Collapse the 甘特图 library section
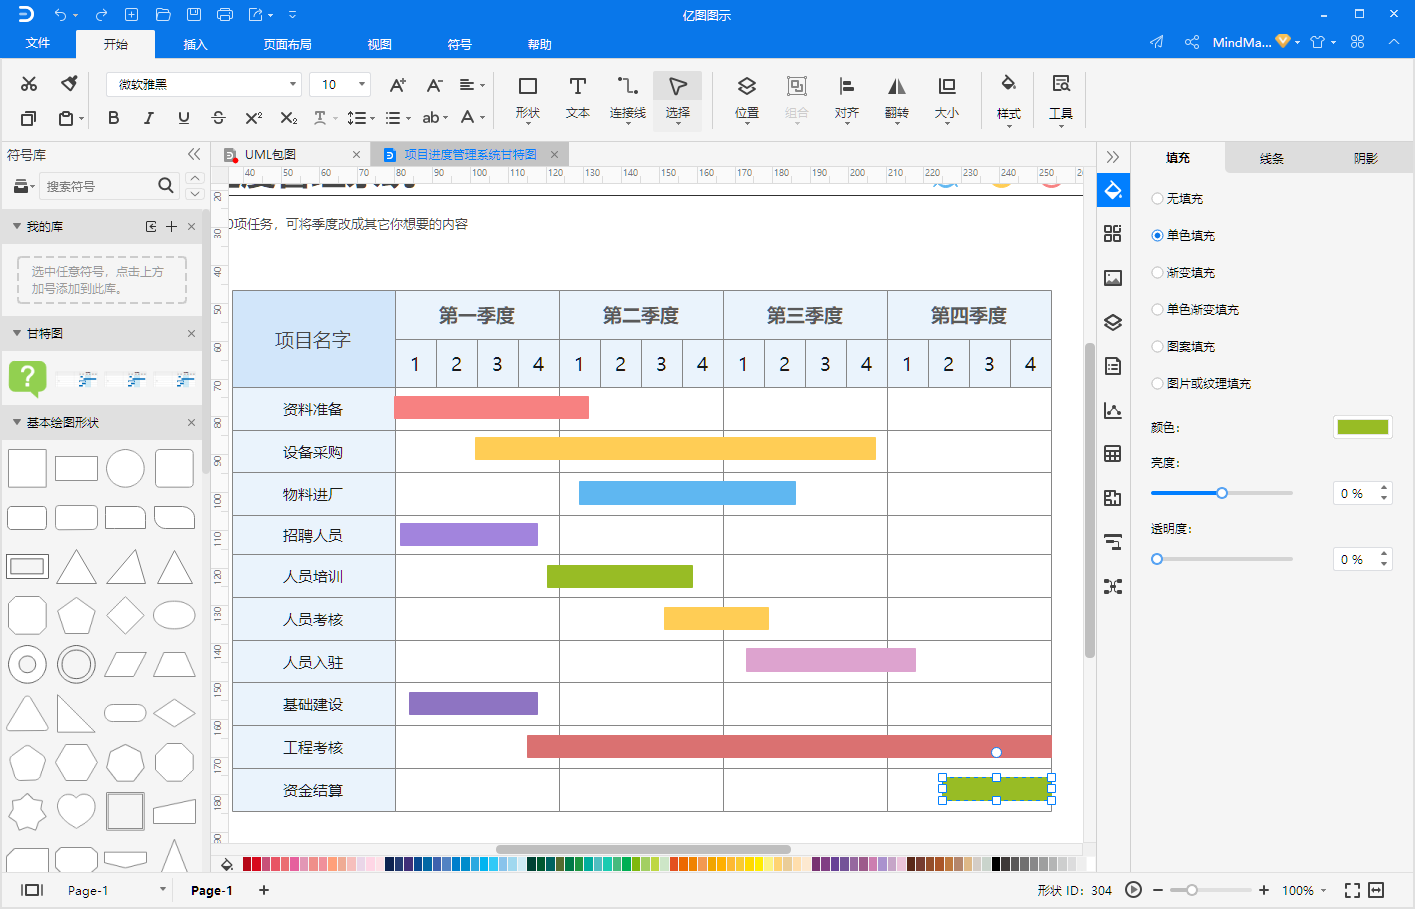Image resolution: width=1415 pixels, height=909 pixels. (x=17, y=333)
